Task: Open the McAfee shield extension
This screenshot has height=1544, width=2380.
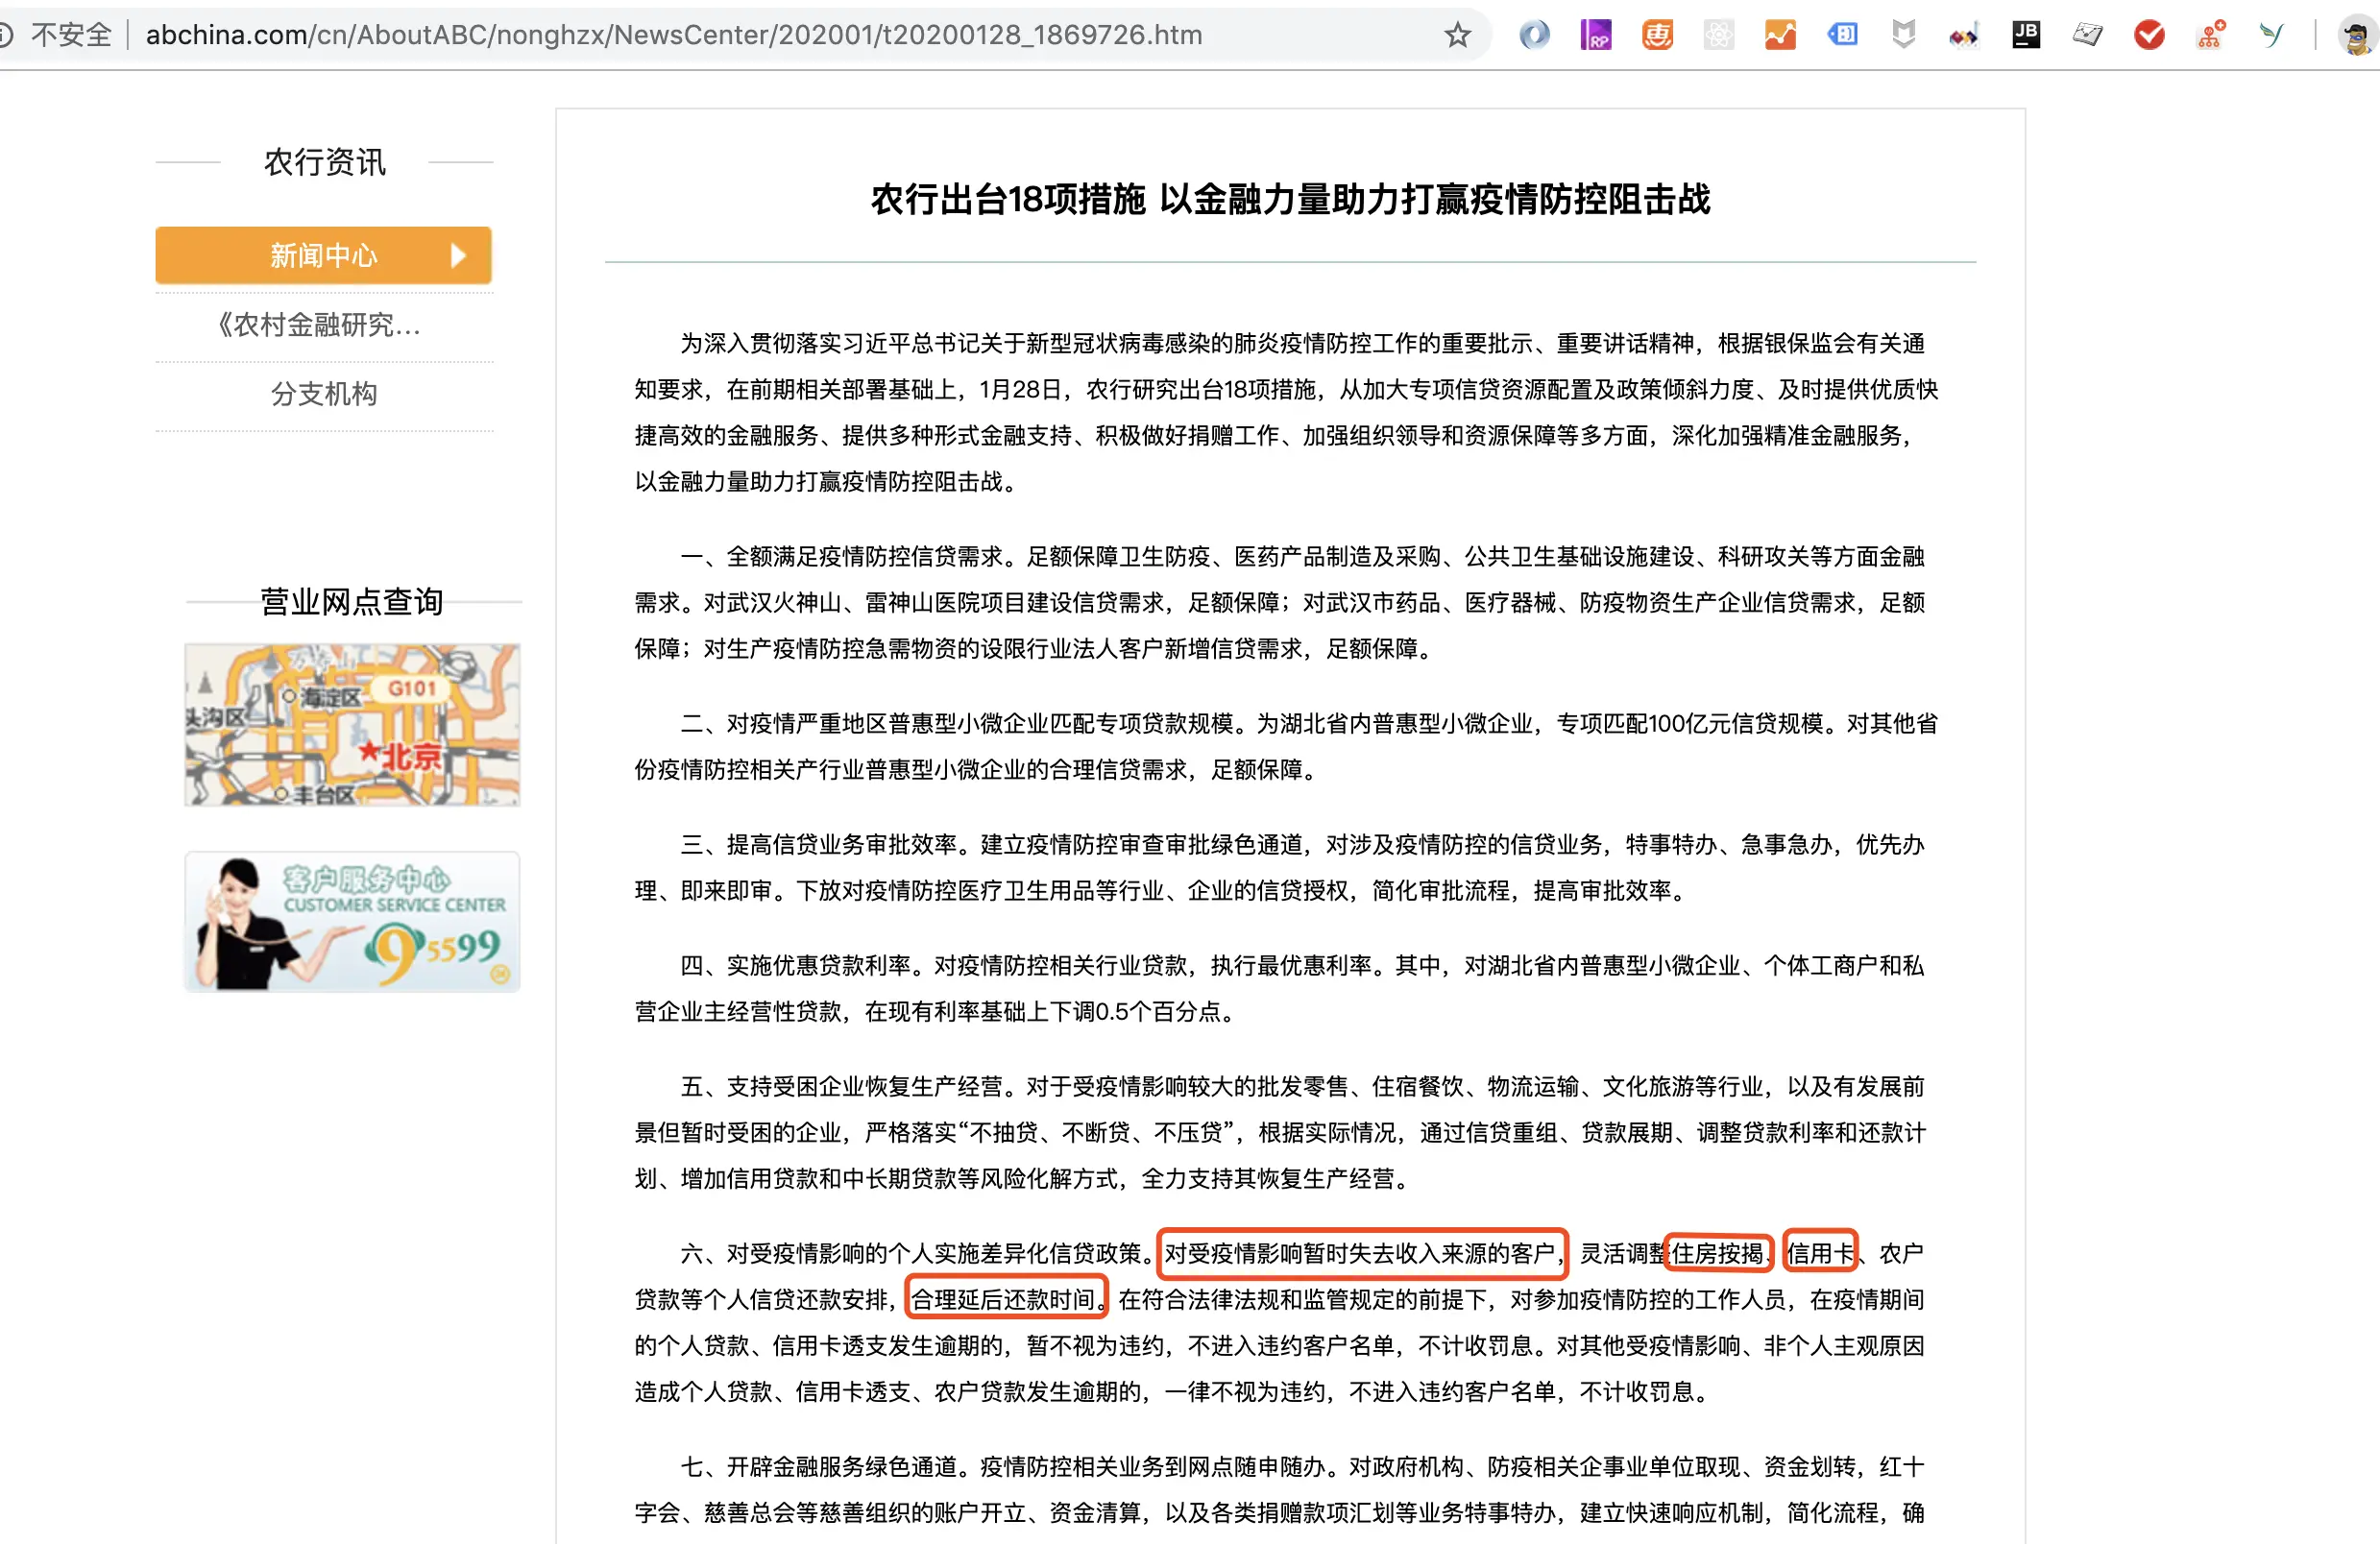Action: click(1903, 35)
